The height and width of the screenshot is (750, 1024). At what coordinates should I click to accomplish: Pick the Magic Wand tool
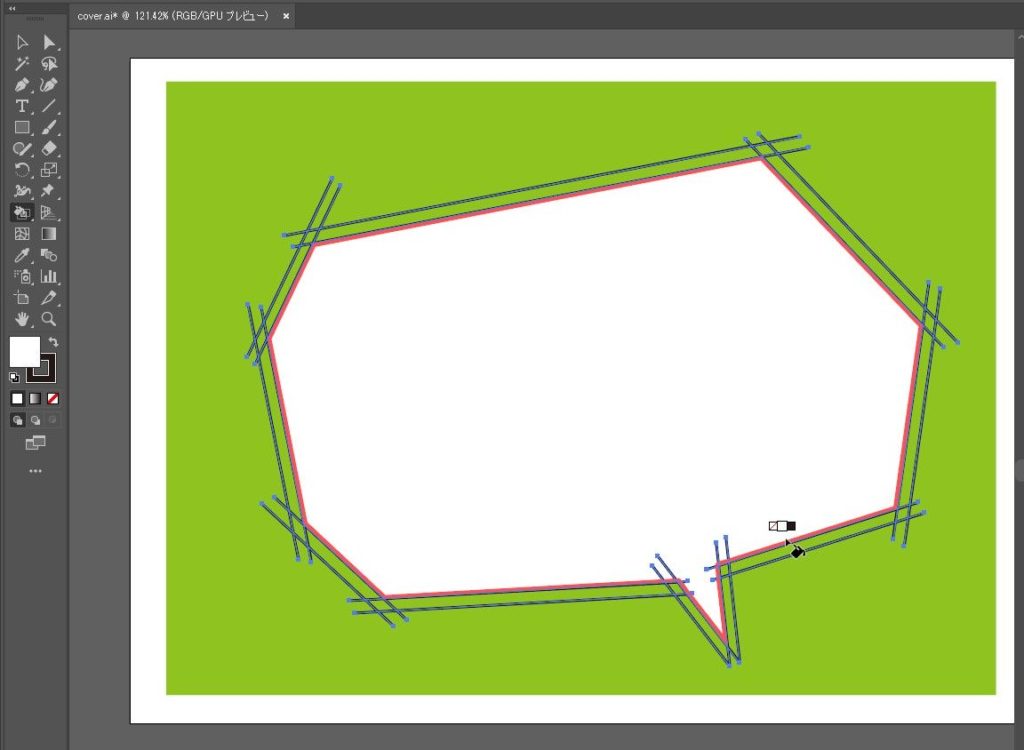coord(22,63)
